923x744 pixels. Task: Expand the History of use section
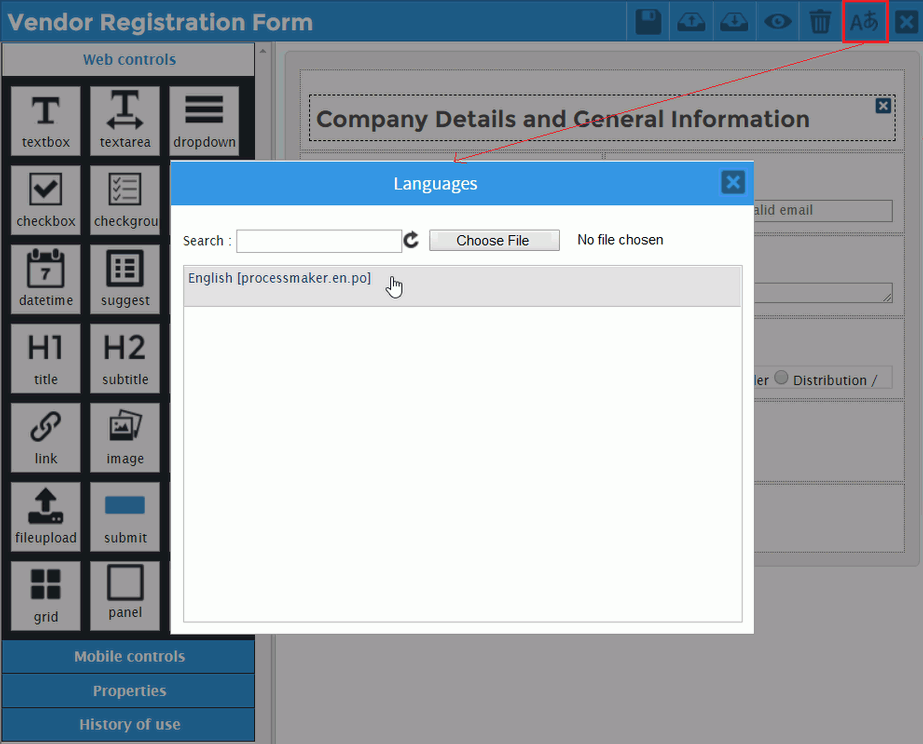coord(129,725)
